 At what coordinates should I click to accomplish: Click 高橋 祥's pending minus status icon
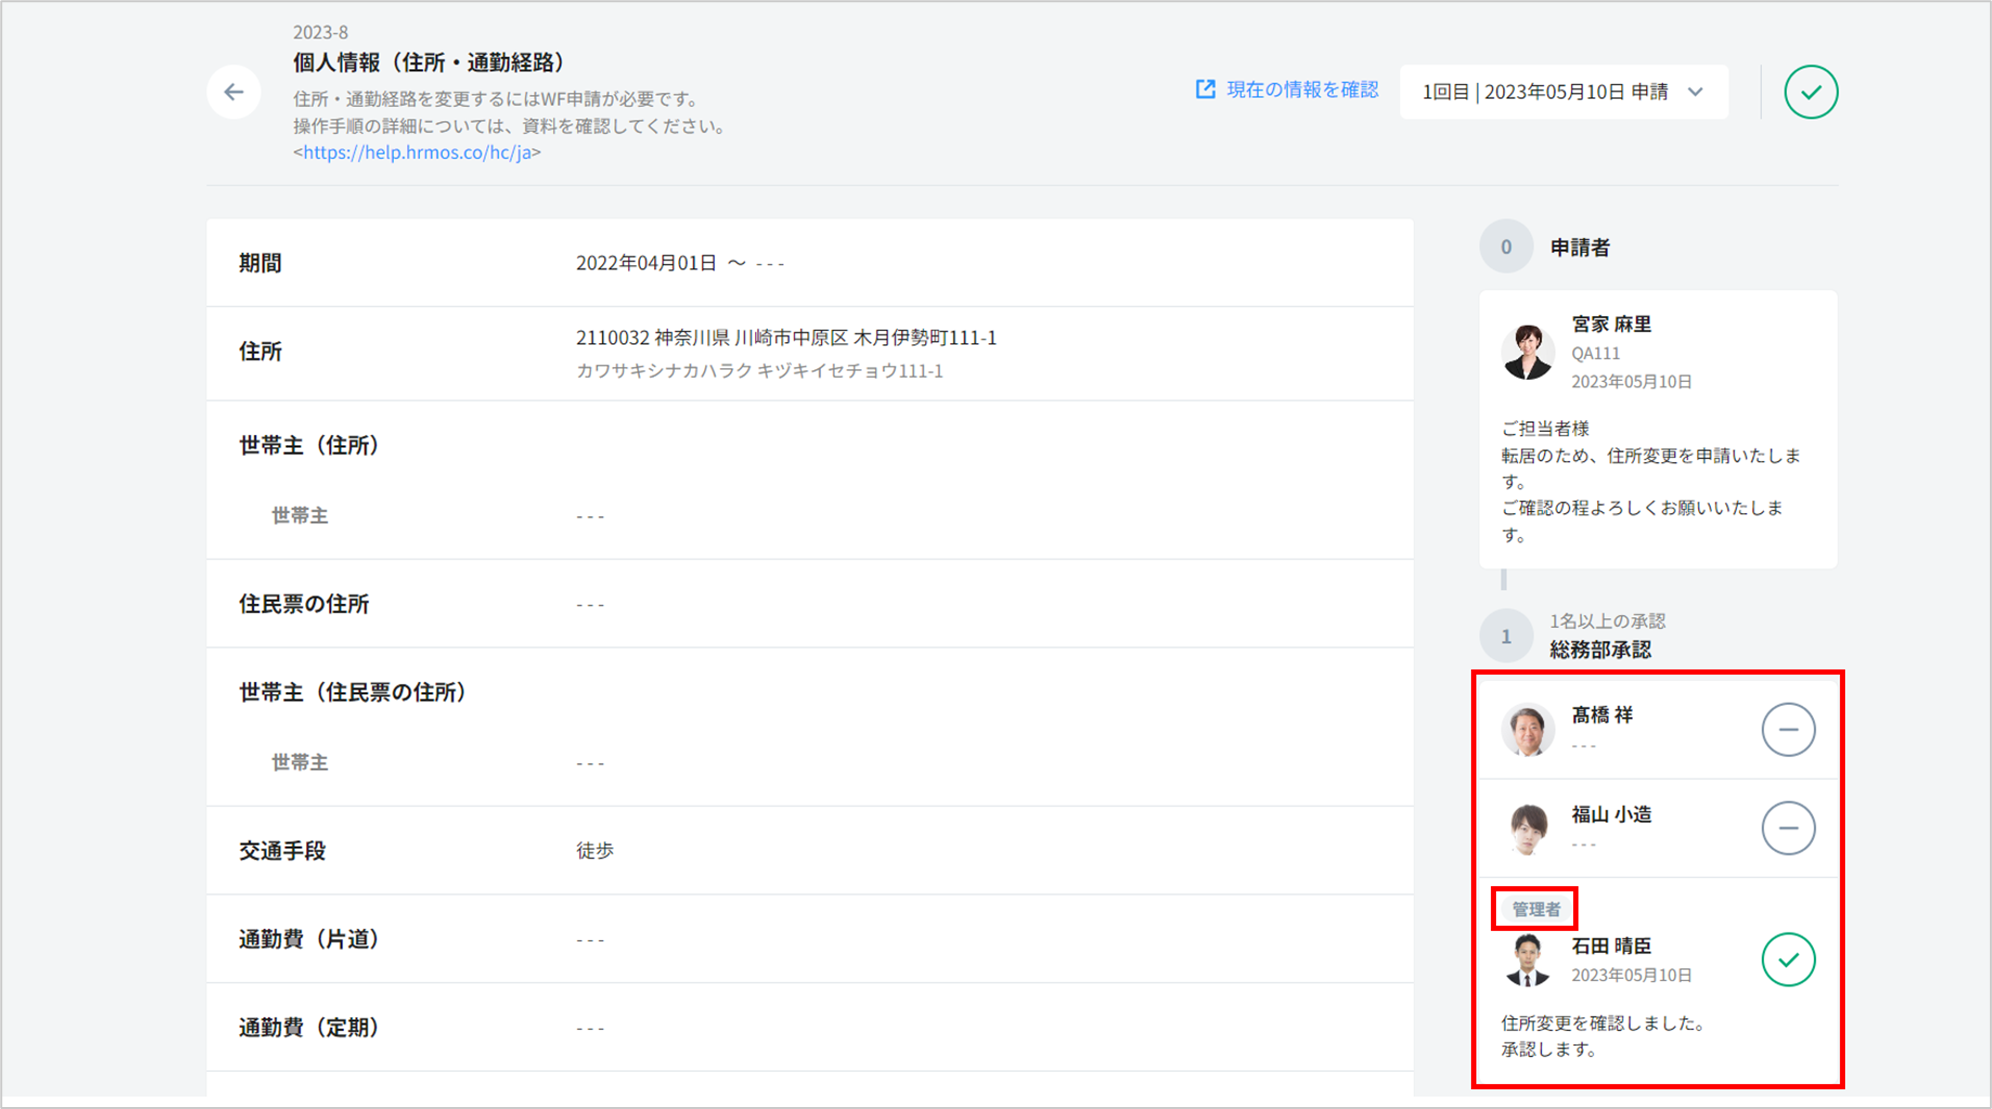point(1787,729)
